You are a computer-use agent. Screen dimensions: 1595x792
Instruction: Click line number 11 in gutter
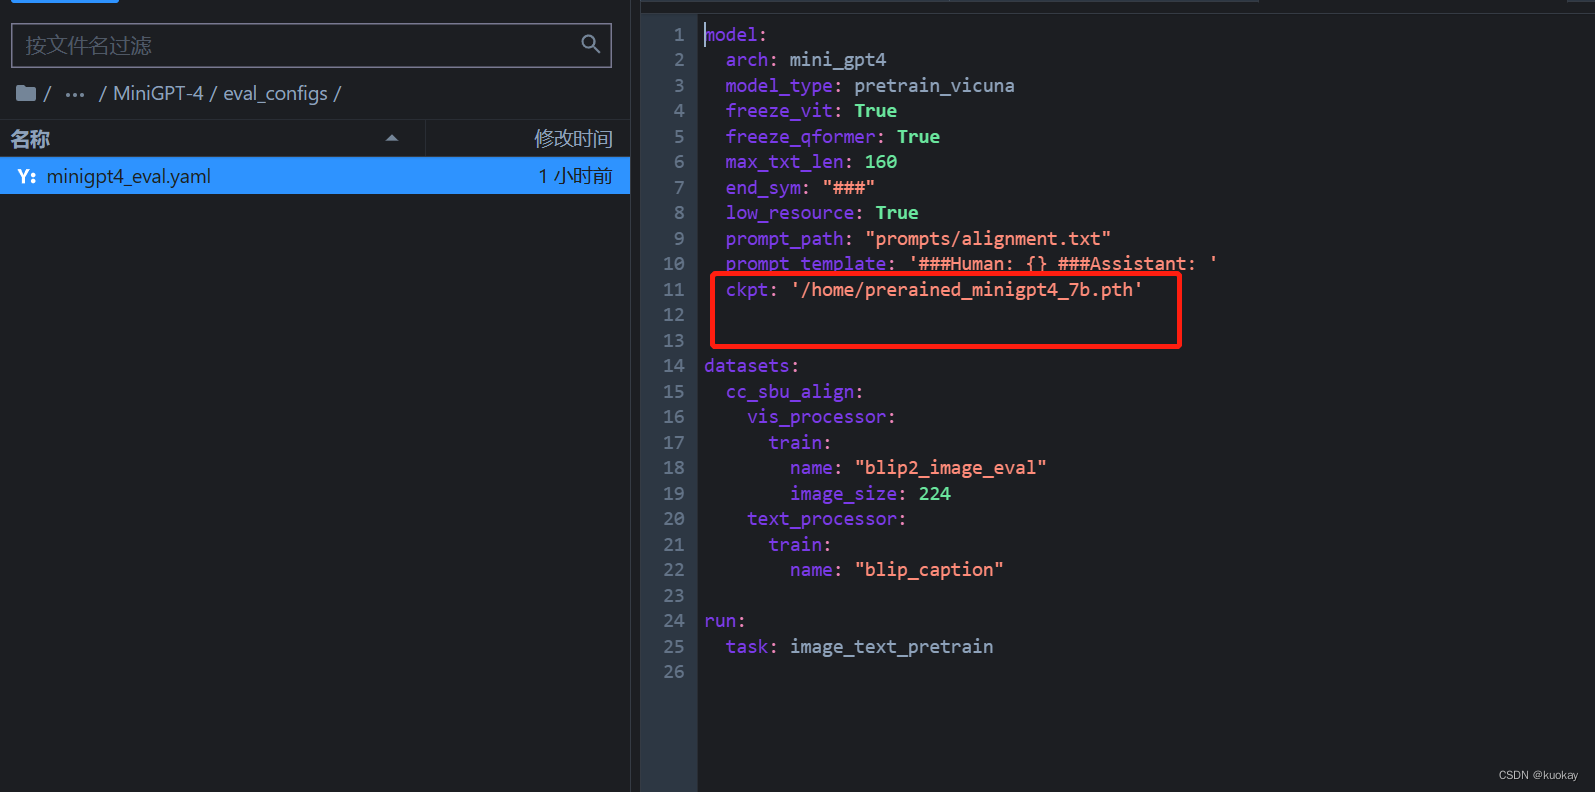click(674, 290)
